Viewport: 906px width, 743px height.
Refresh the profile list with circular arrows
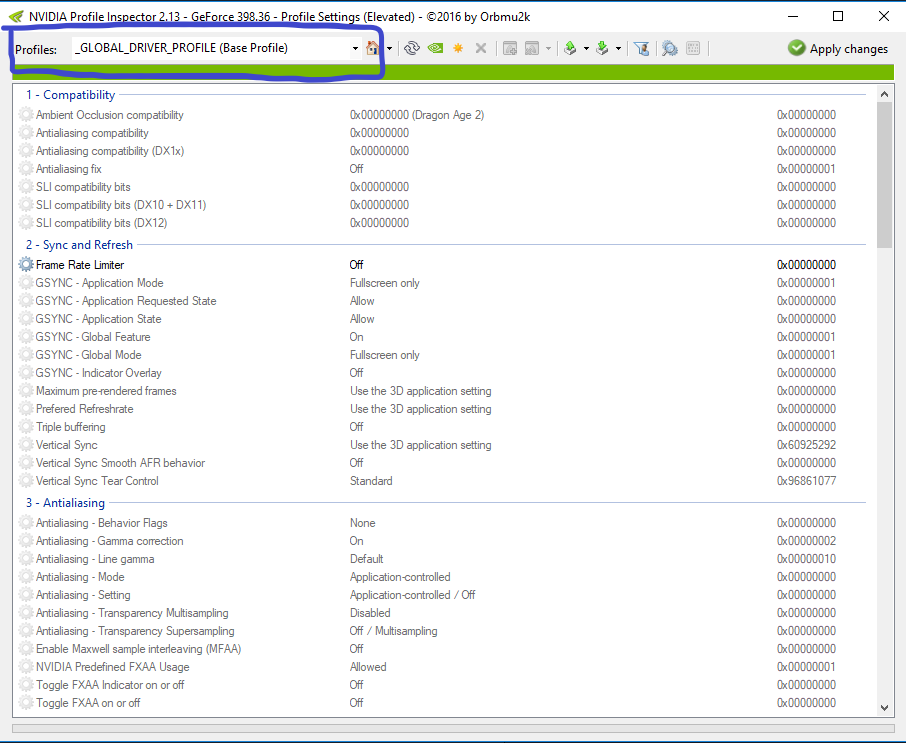tap(411, 49)
